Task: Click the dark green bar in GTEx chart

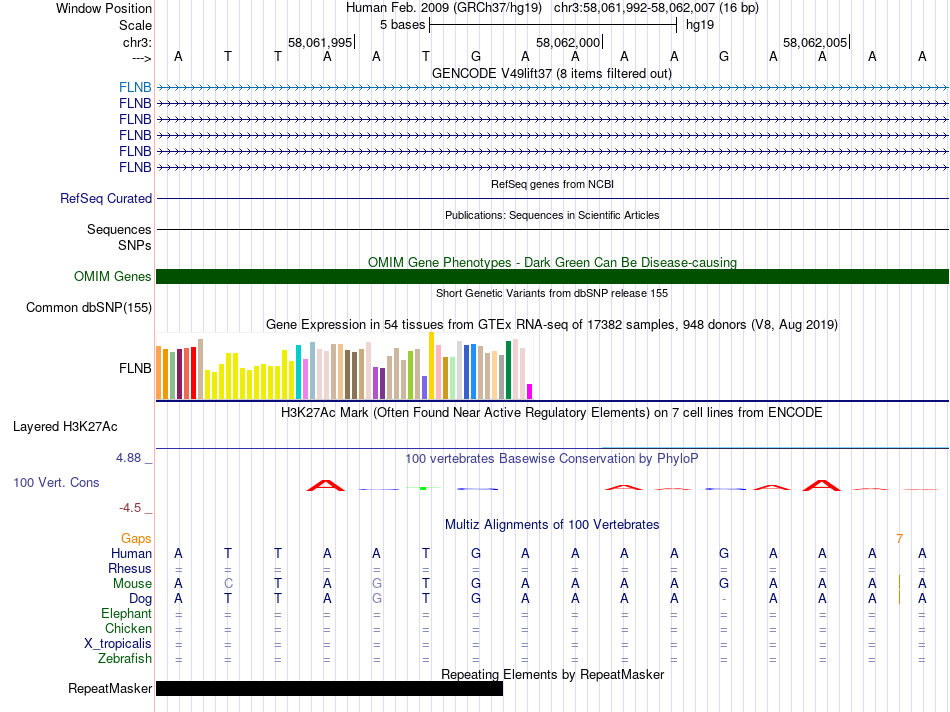Action: [508, 370]
